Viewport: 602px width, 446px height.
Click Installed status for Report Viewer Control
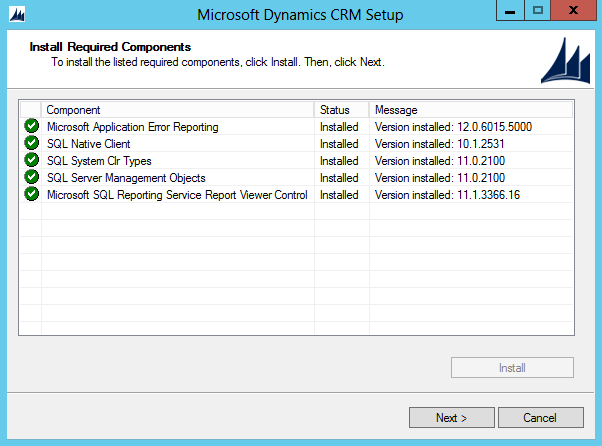point(339,195)
